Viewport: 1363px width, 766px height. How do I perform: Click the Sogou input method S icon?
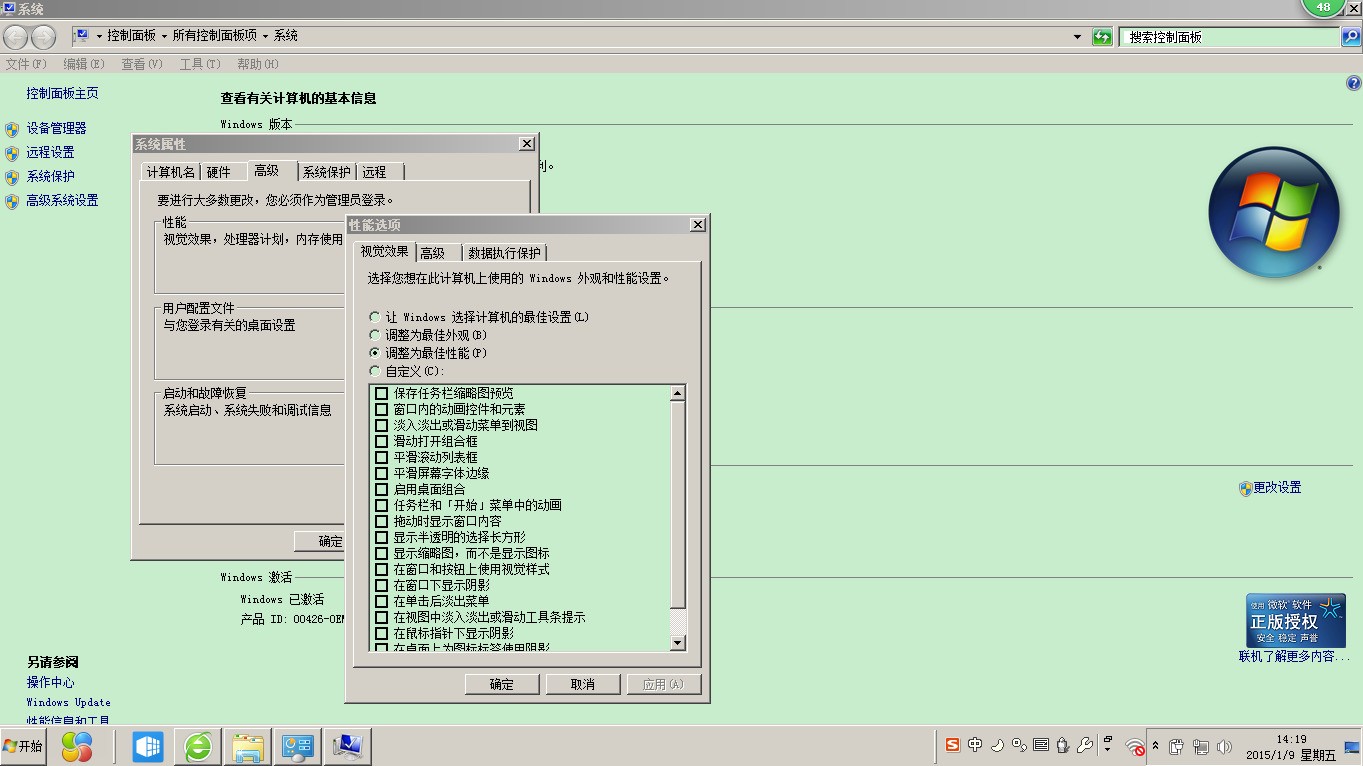[952, 745]
